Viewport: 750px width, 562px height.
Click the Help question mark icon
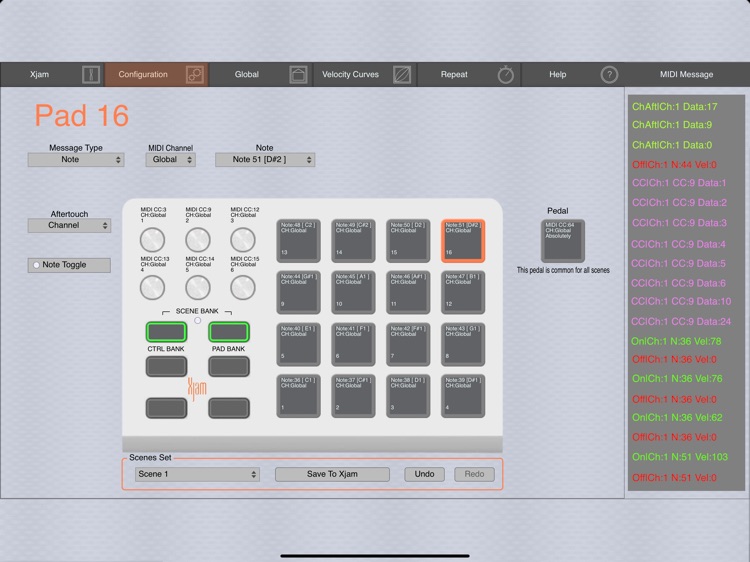(x=609, y=75)
